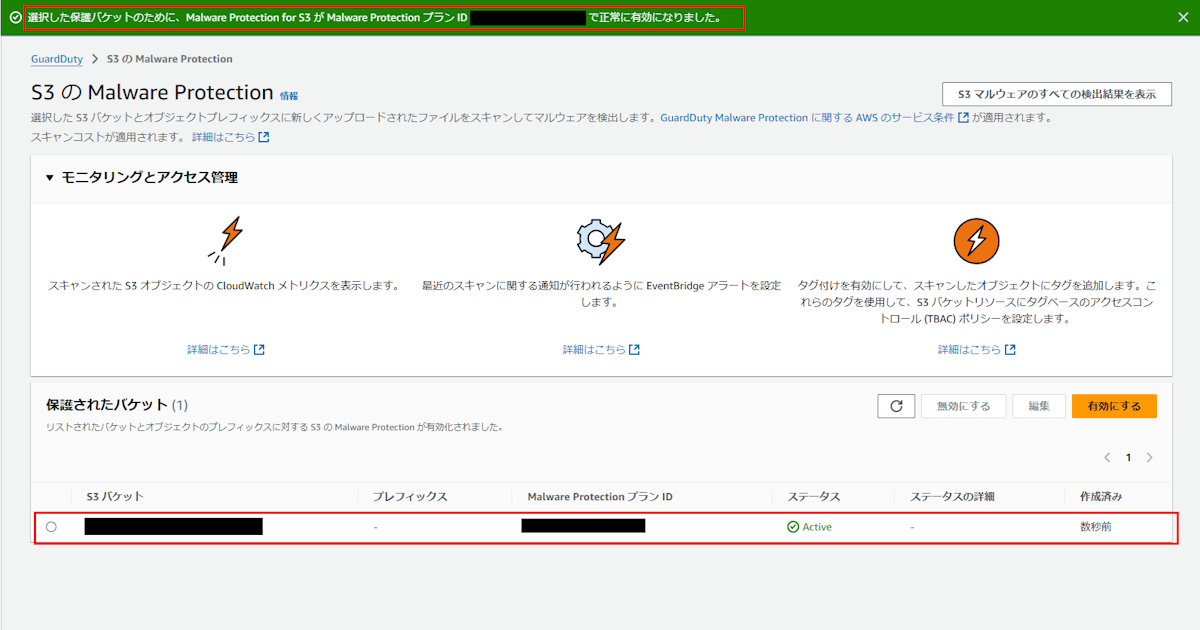Viewport: 1200px width, 630px height.
Task: Click the Active status check icon
Action: coord(793,527)
